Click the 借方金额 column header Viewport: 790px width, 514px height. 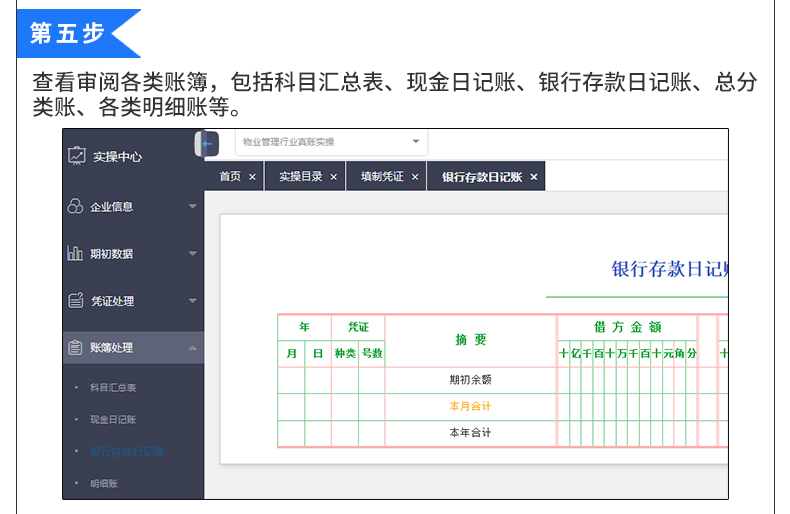click(x=628, y=327)
